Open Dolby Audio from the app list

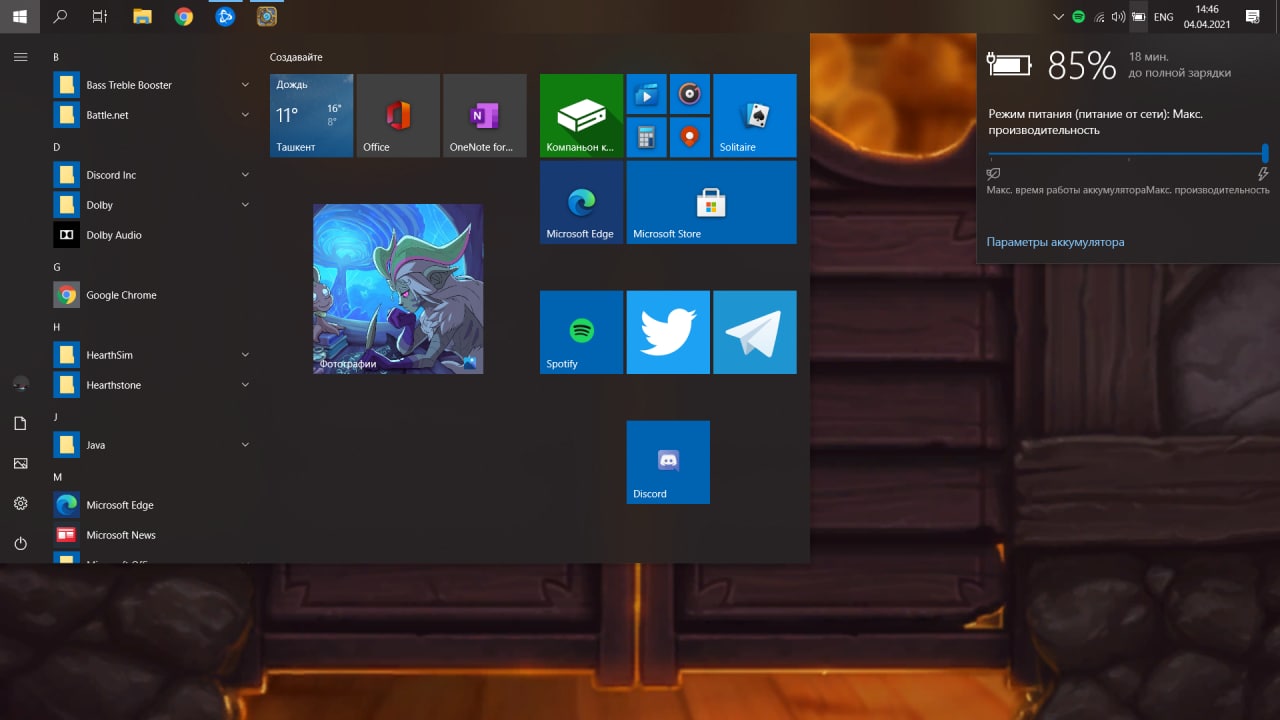(153, 235)
